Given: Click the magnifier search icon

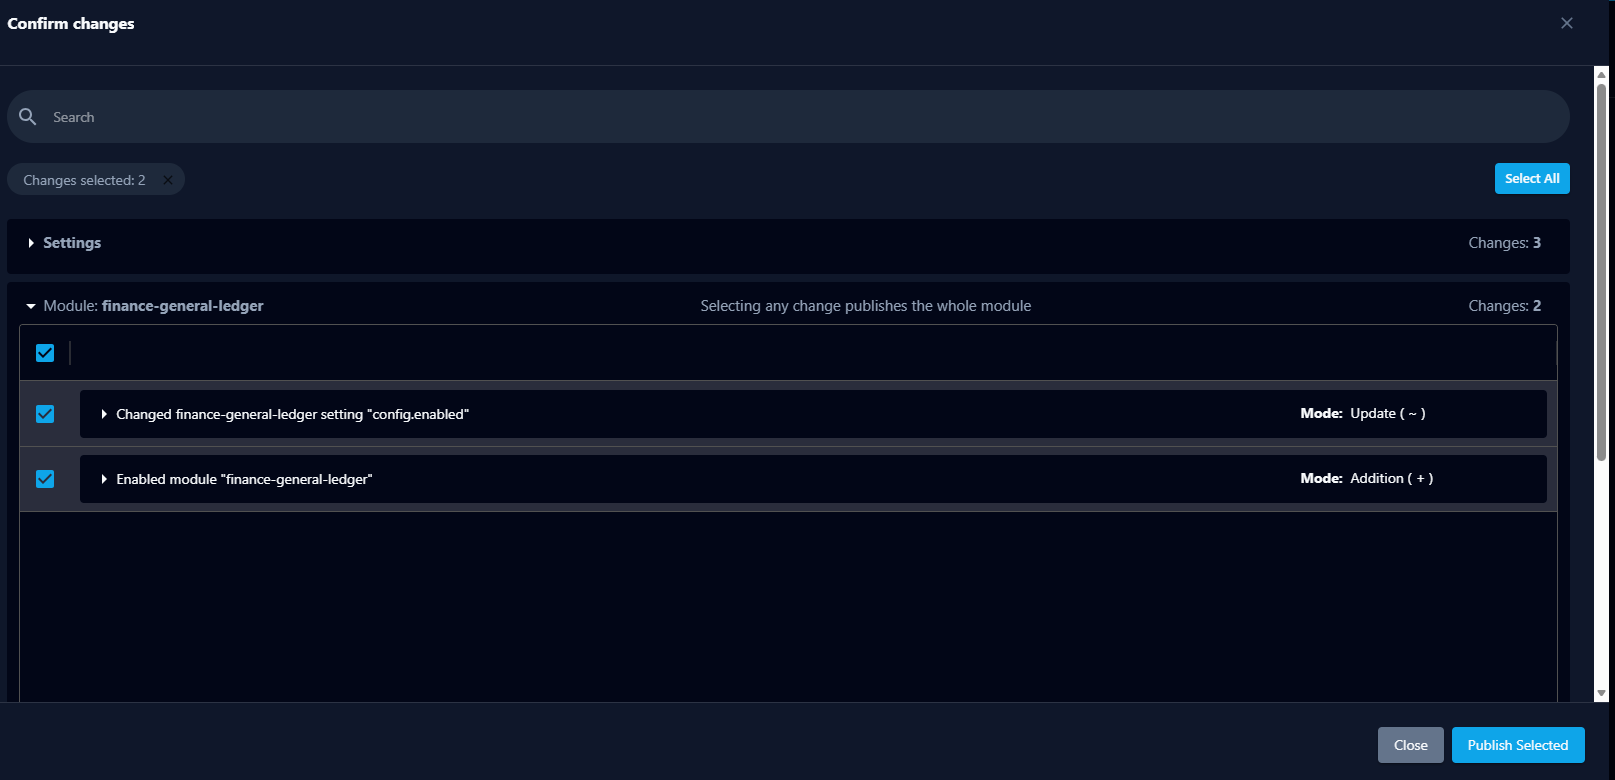Looking at the screenshot, I should click(x=28, y=117).
